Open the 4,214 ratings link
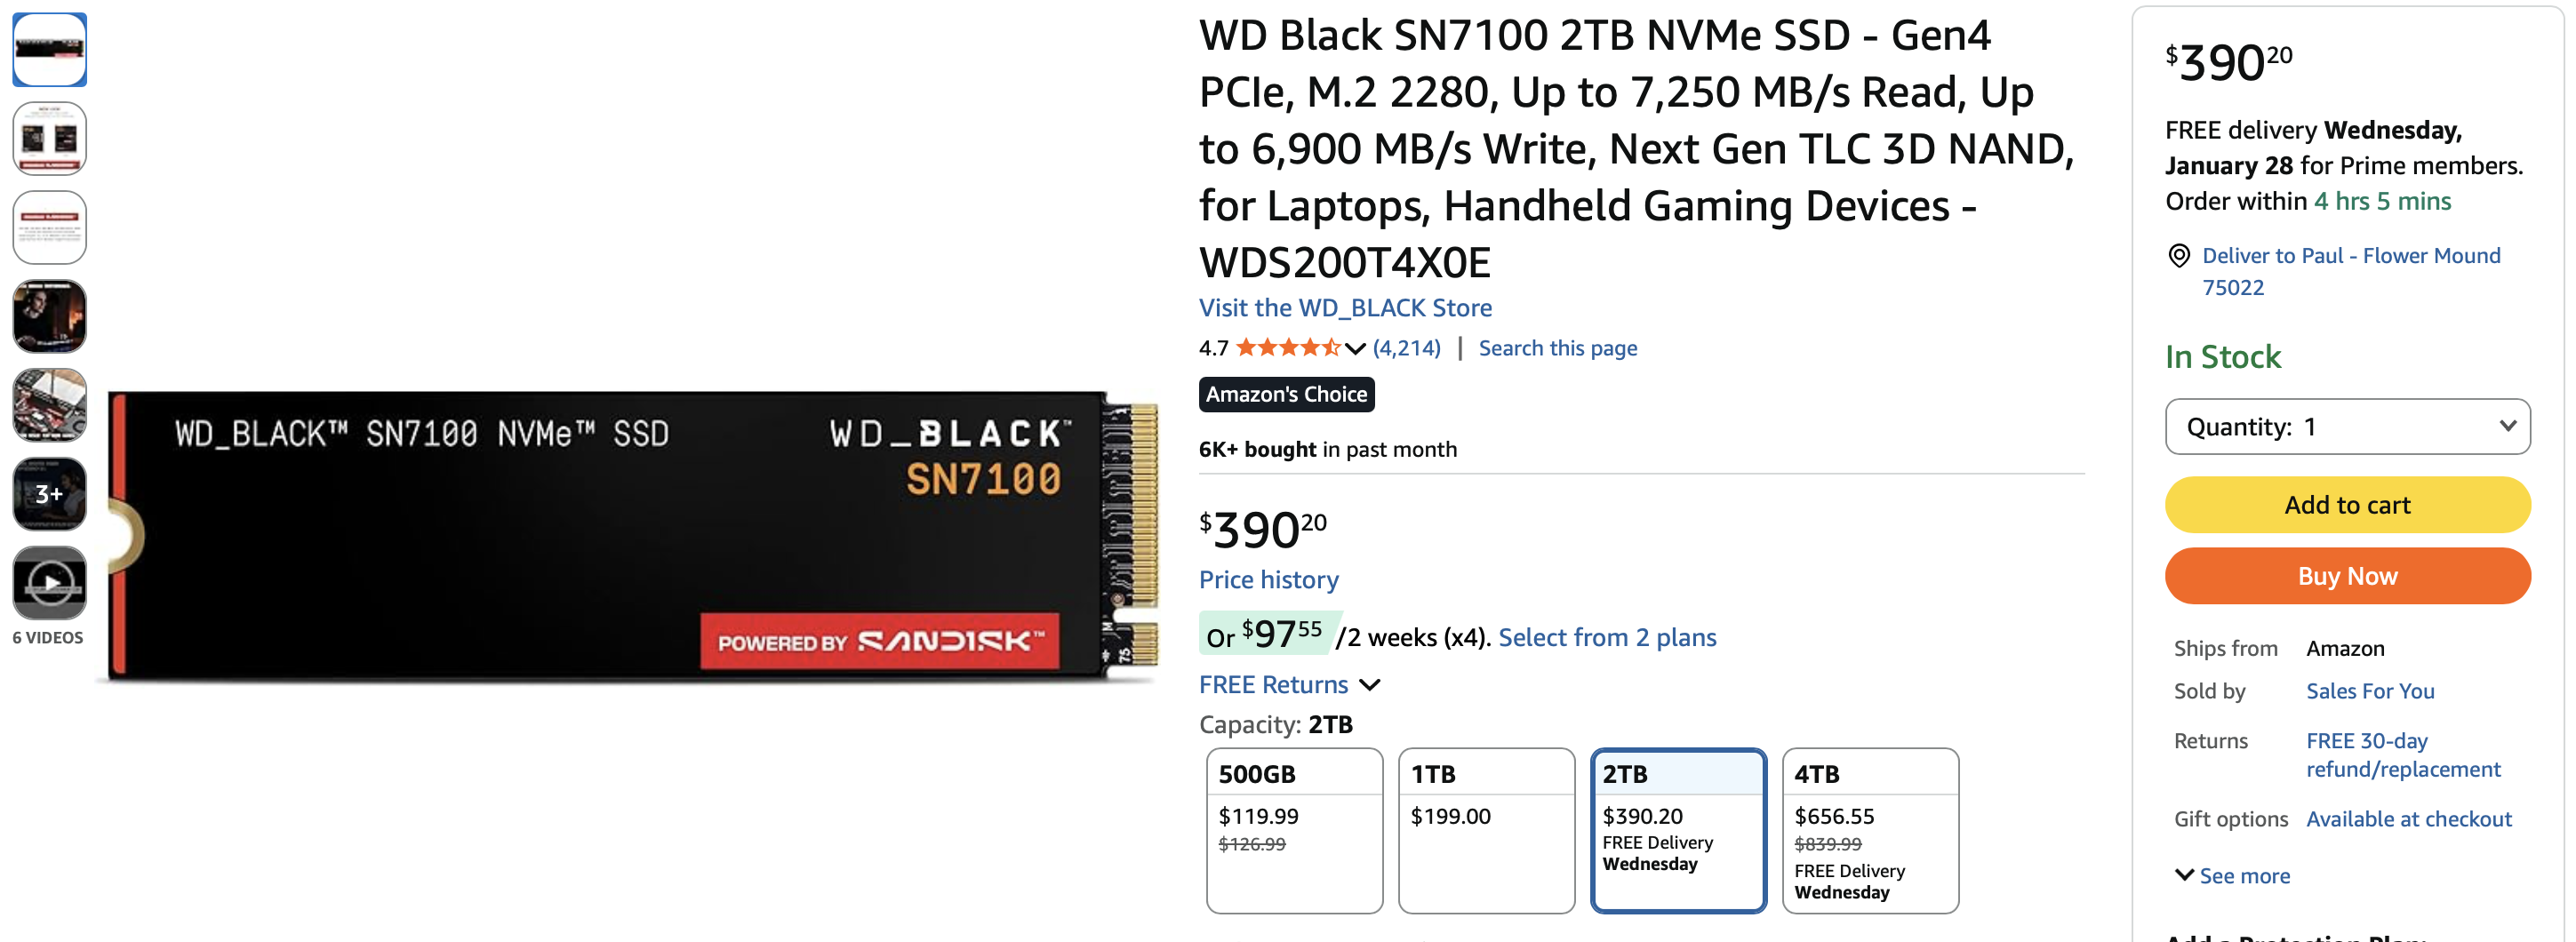Image resolution: width=2576 pixels, height=942 pixels. pos(1406,349)
